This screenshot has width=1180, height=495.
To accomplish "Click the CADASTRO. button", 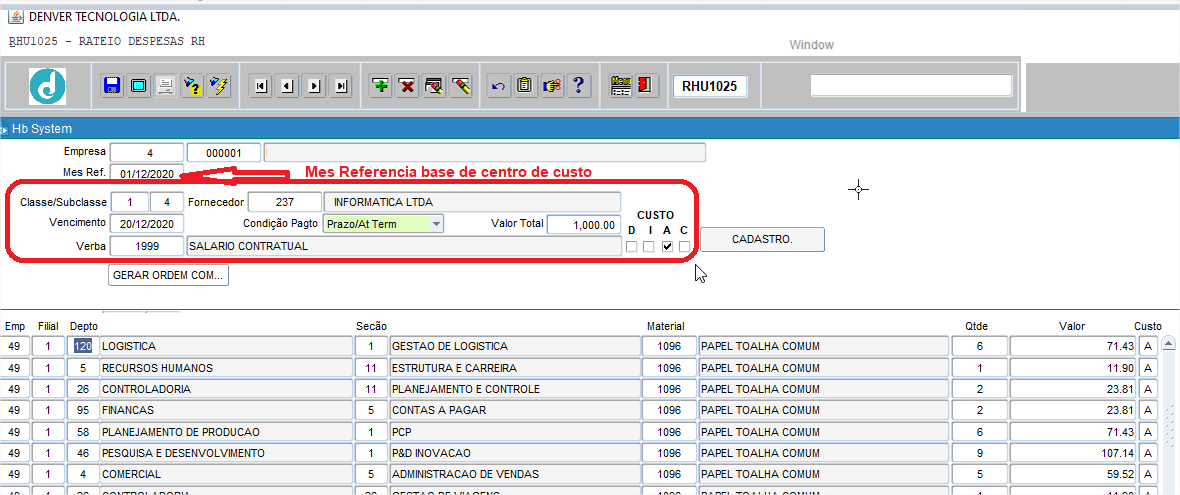I will (x=762, y=239).
